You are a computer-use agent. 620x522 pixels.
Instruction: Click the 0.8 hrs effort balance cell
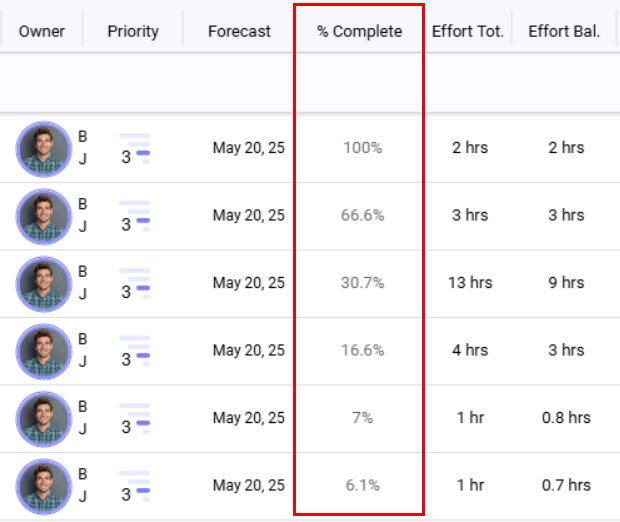pos(566,418)
